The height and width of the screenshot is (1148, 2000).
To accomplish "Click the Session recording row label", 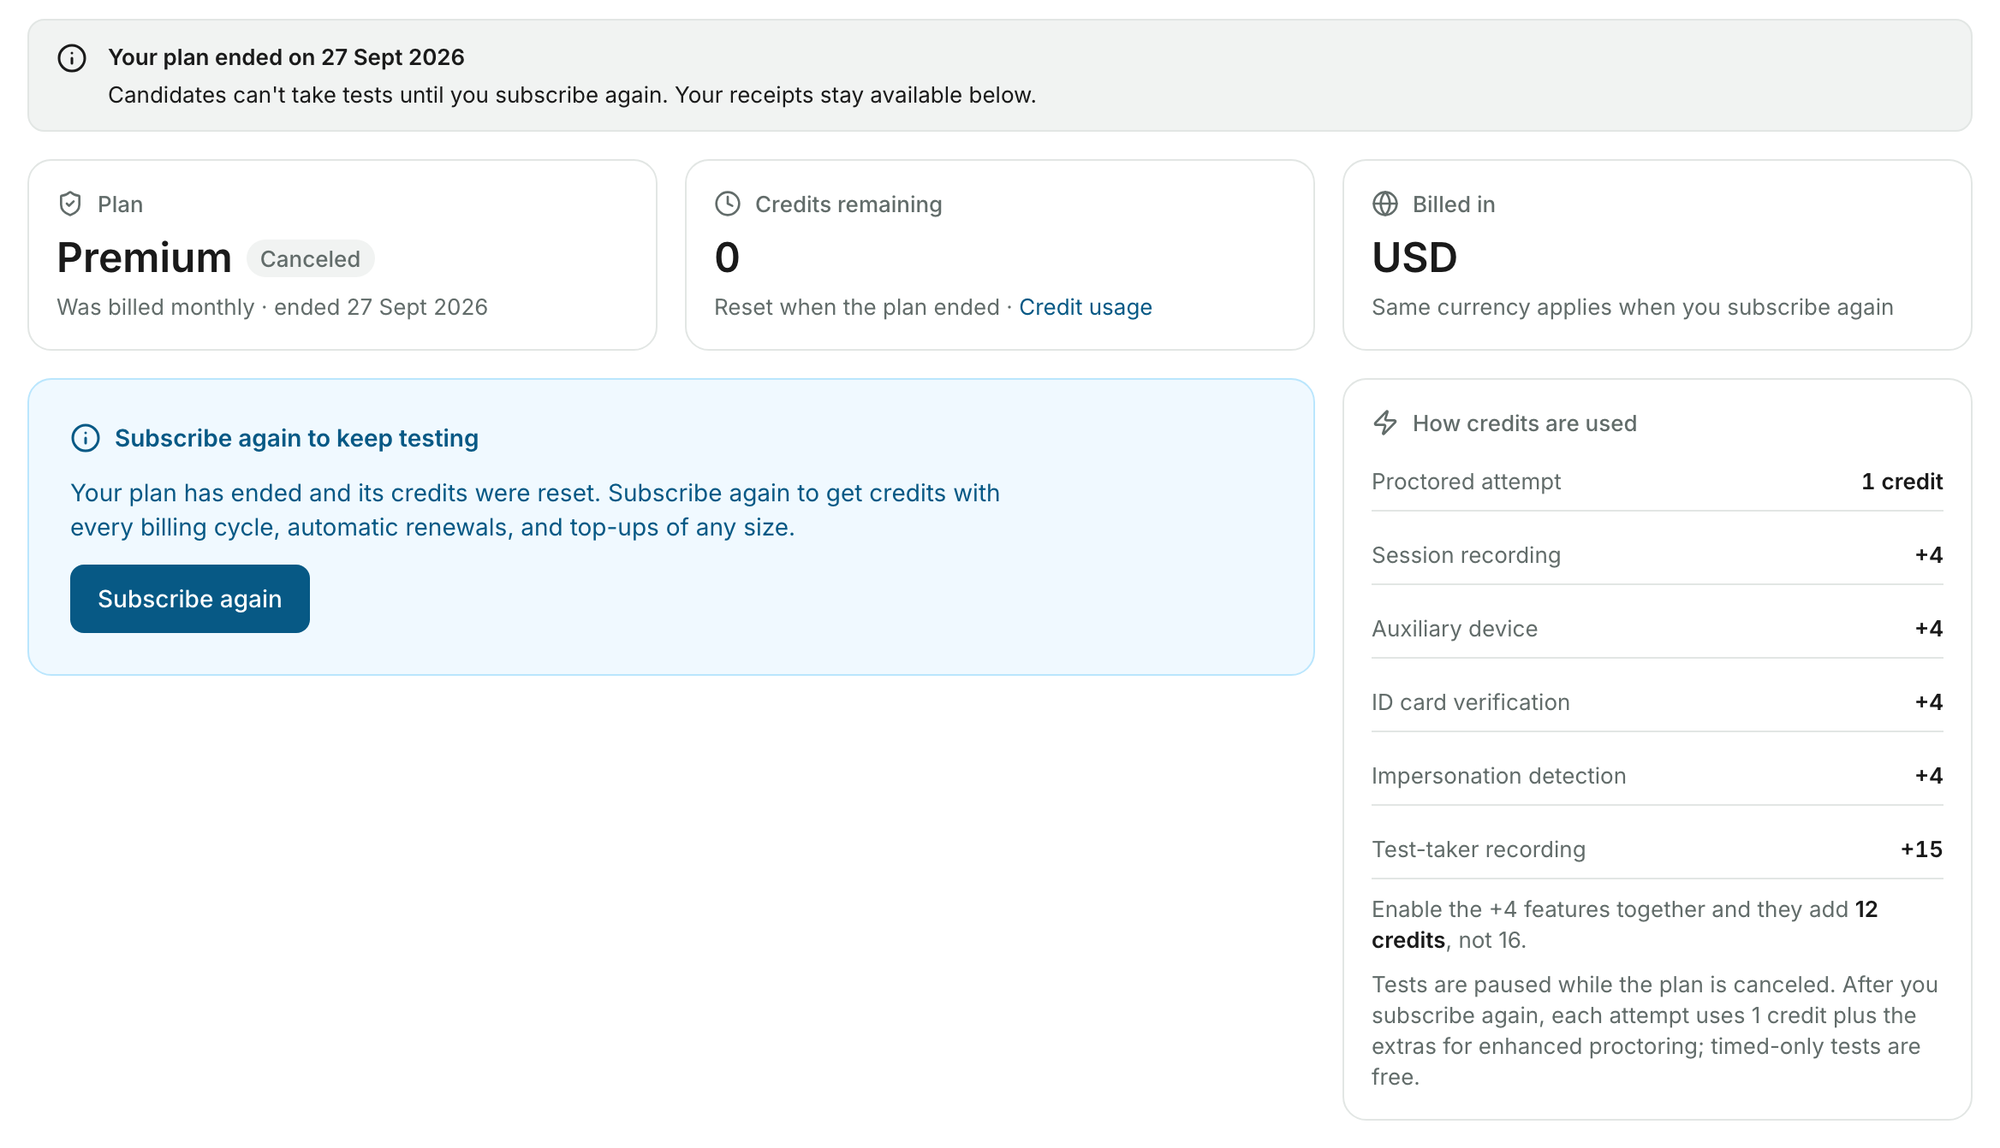I will [x=1466, y=555].
